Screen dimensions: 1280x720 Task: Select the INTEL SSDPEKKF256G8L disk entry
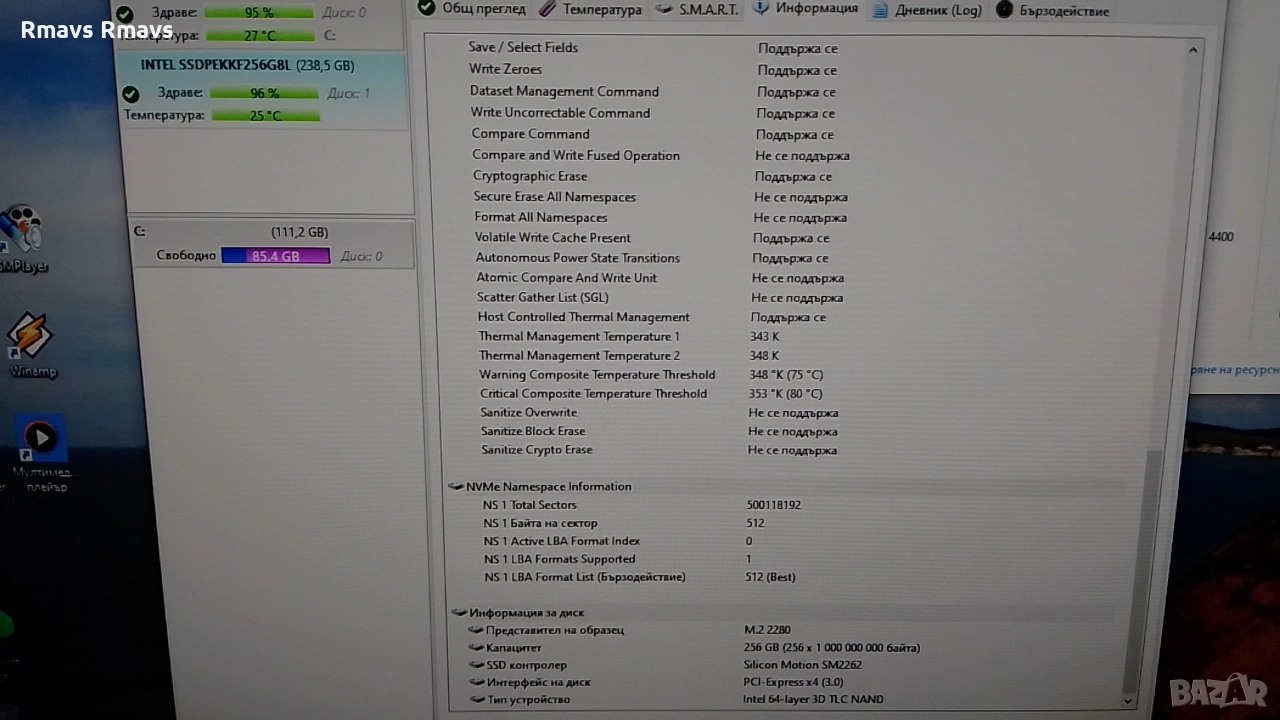click(x=264, y=91)
